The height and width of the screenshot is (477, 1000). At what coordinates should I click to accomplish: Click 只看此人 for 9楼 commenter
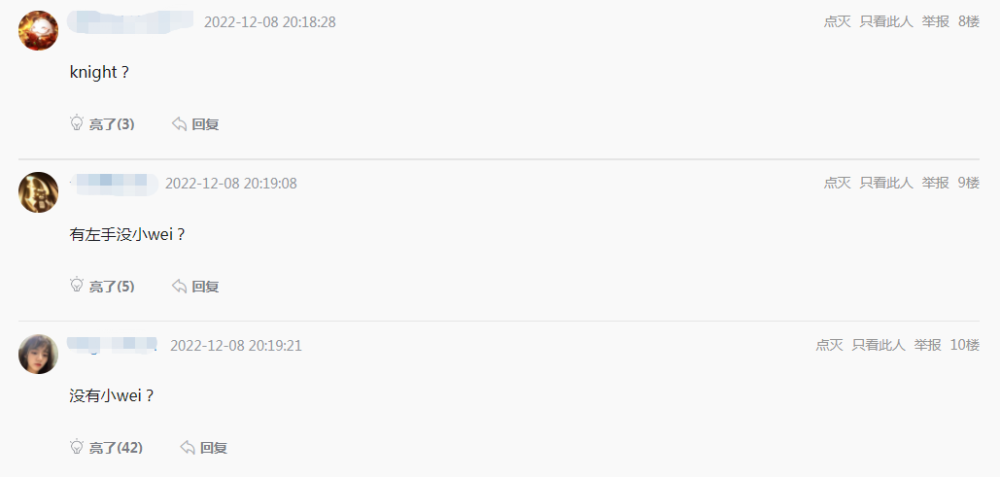click(886, 183)
